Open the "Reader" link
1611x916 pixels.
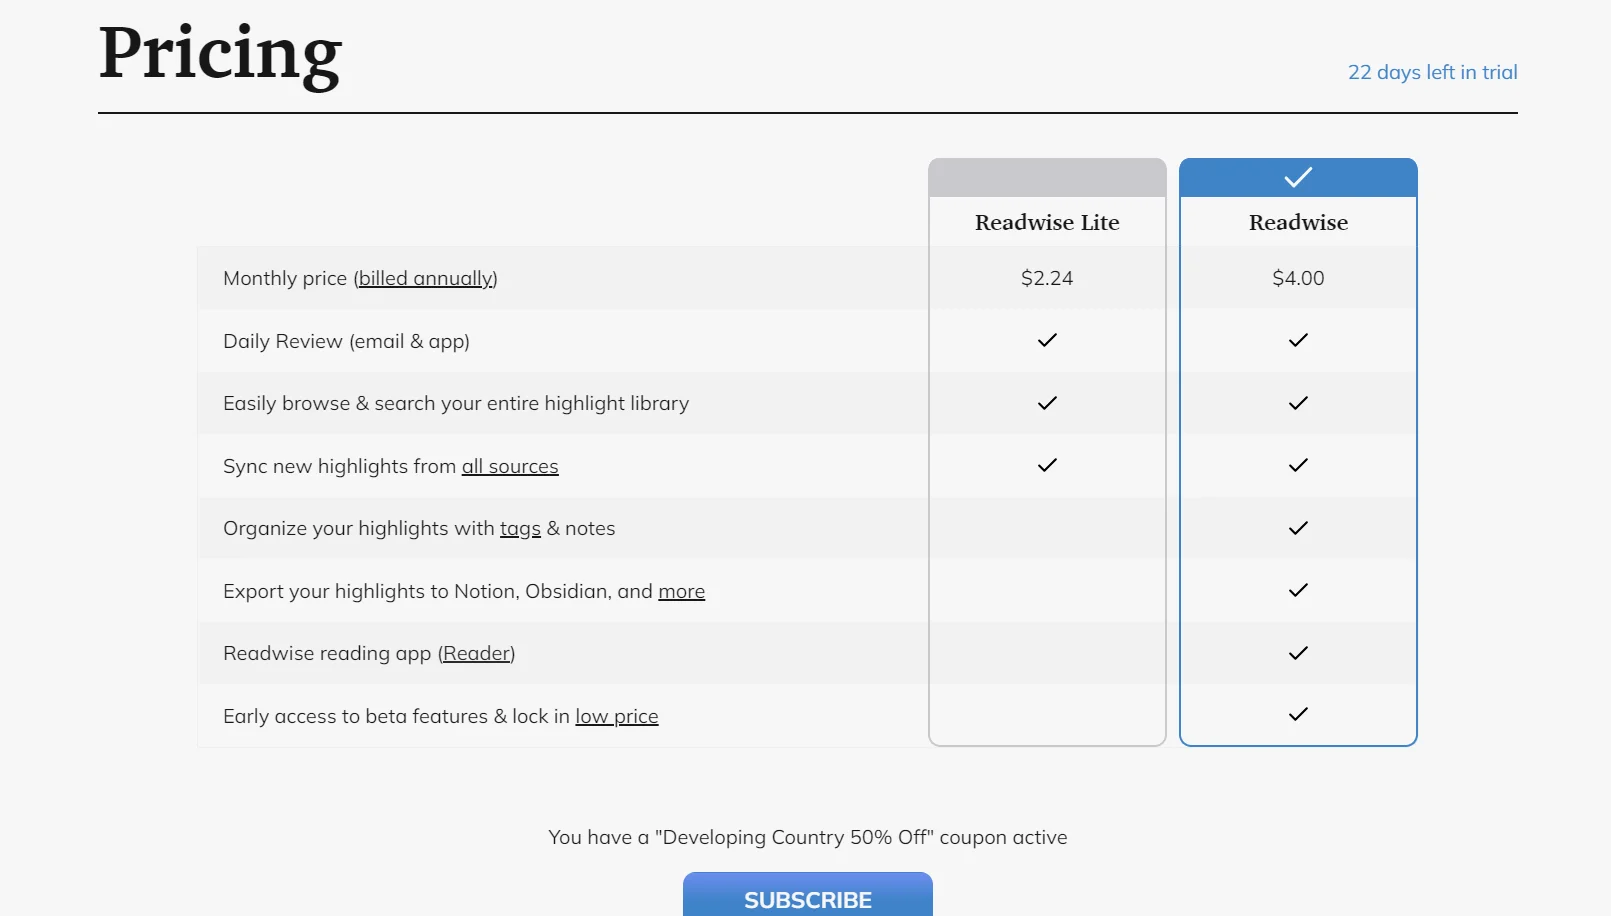pyautogui.click(x=476, y=653)
